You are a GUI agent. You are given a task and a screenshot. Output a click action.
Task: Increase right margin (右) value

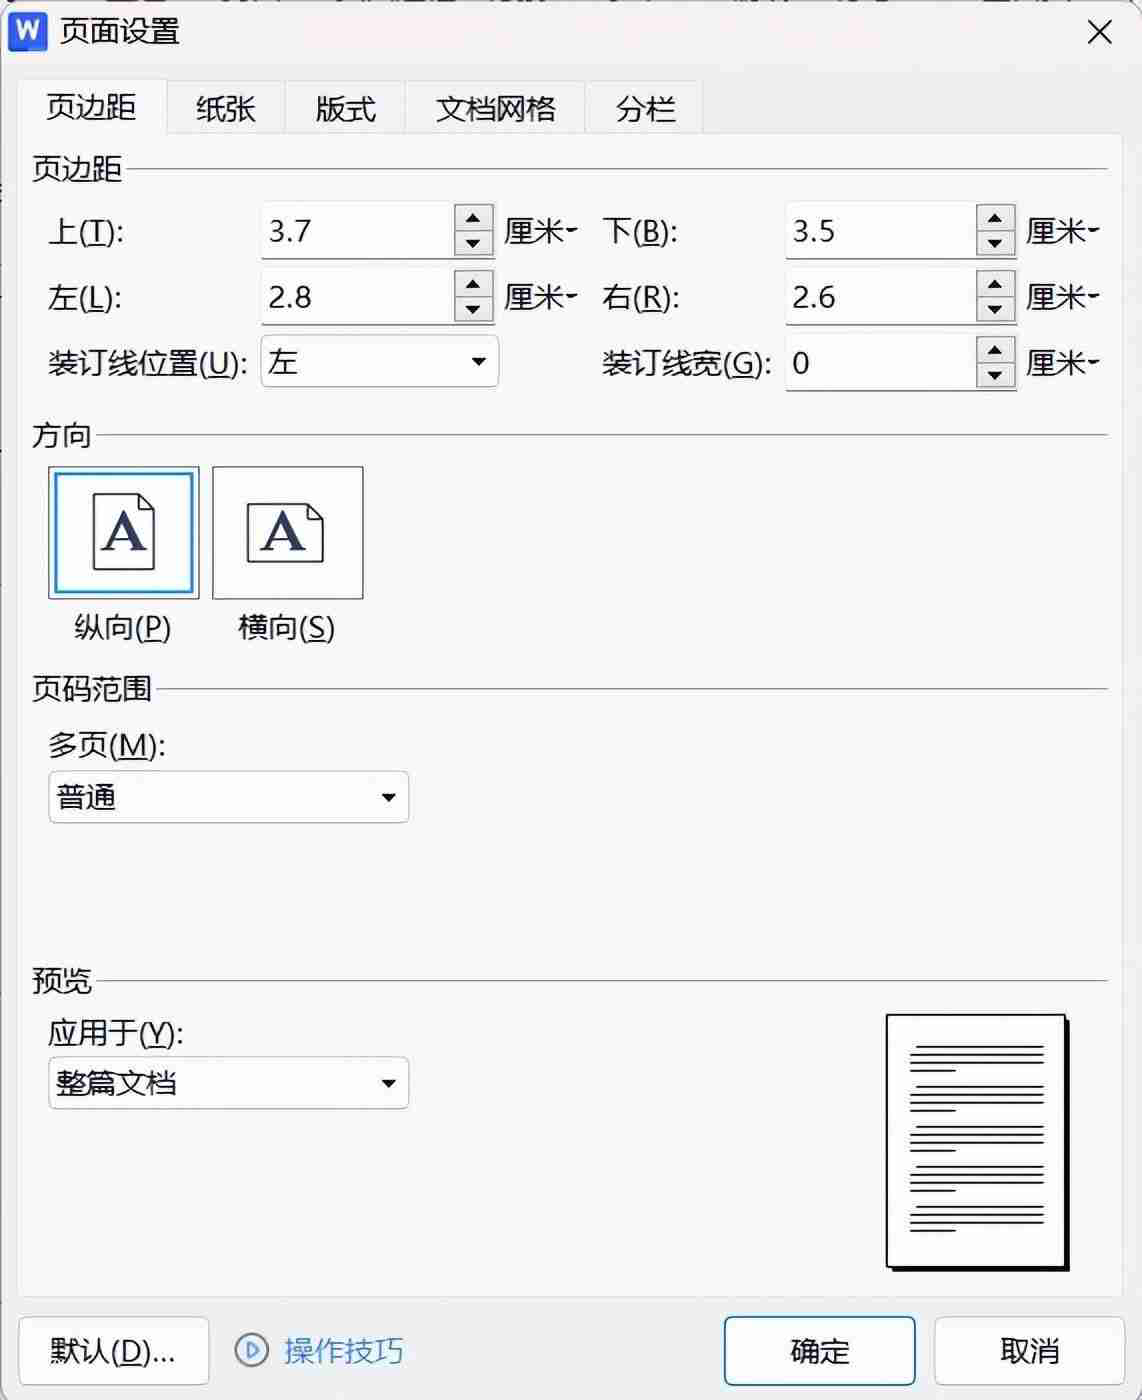pyautogui.click(x=995, y=284)
